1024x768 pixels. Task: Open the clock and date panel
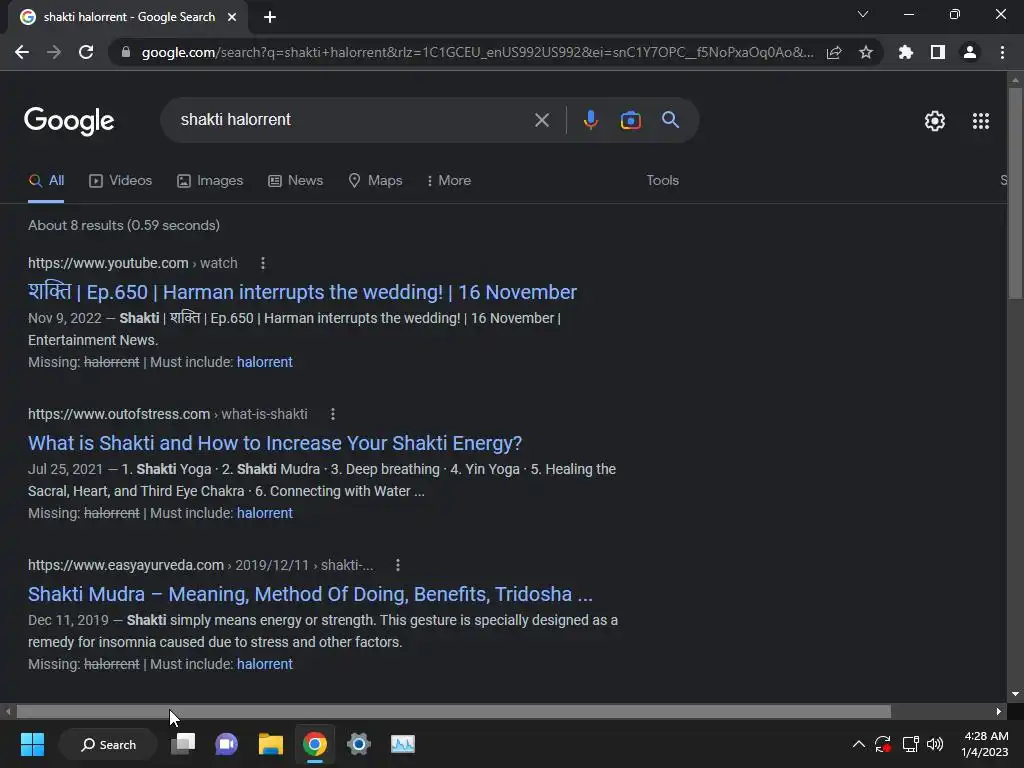pyautogui.click(x=985, y=744)
